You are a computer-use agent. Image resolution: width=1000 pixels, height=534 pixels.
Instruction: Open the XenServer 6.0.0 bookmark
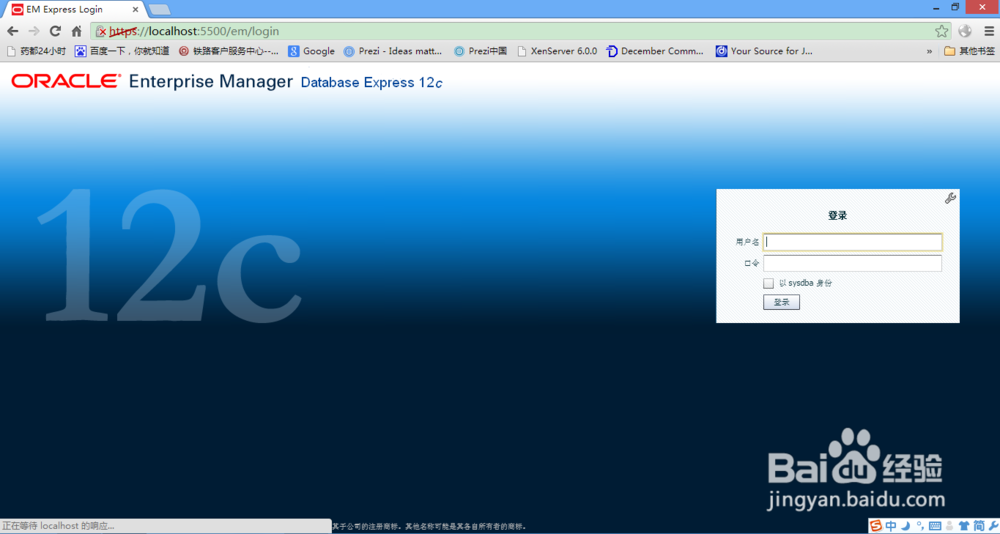pyautogui.click(x=557, y=51)
